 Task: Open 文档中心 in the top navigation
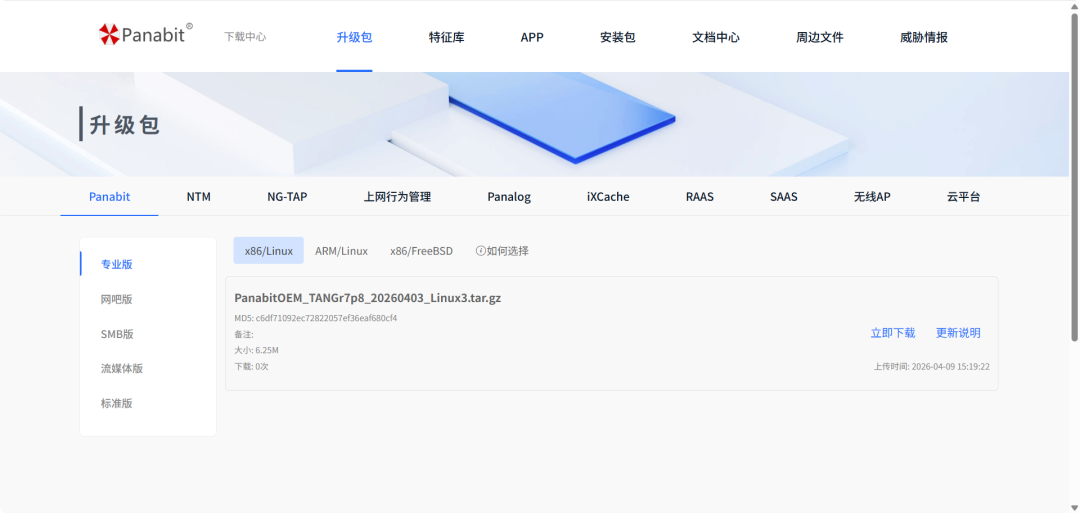click(x=716, y=38)
